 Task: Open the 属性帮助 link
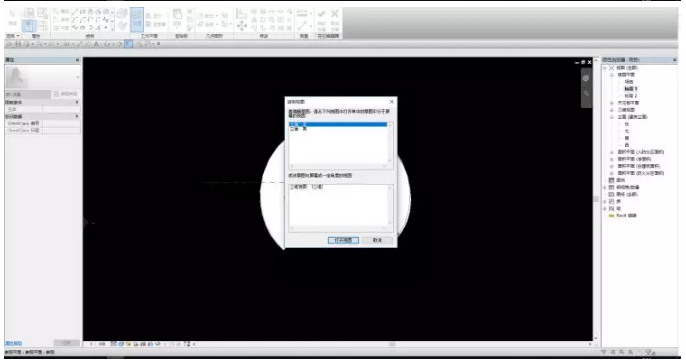coord(13,343)
